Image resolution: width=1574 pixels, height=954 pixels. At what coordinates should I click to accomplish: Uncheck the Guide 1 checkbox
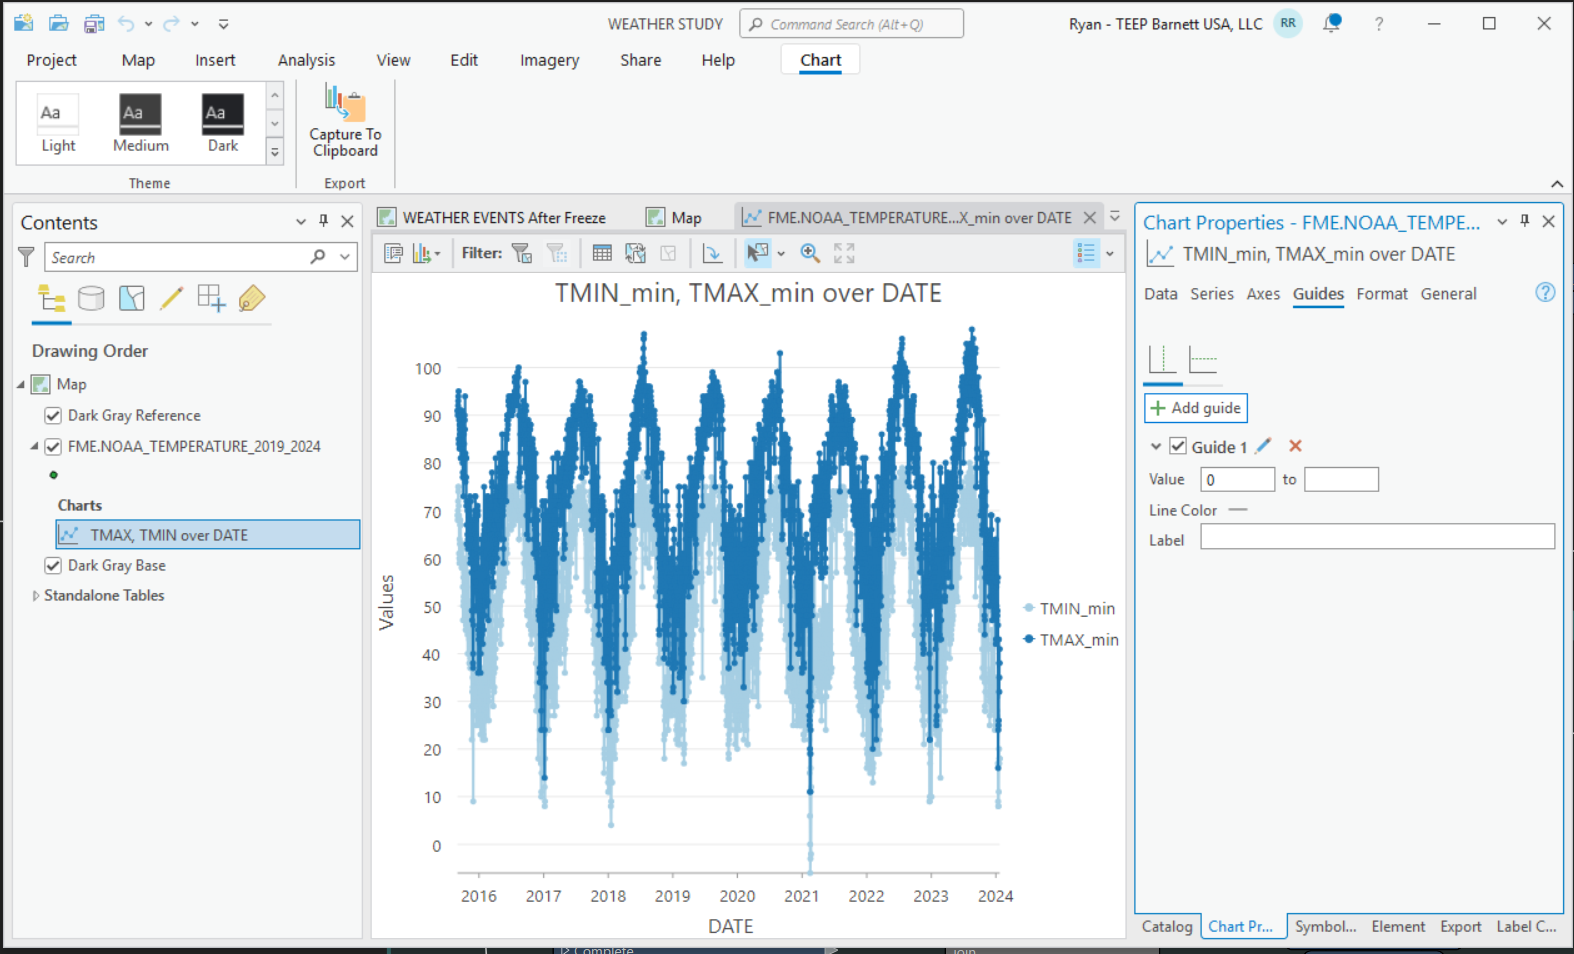tap(1178, 447)
